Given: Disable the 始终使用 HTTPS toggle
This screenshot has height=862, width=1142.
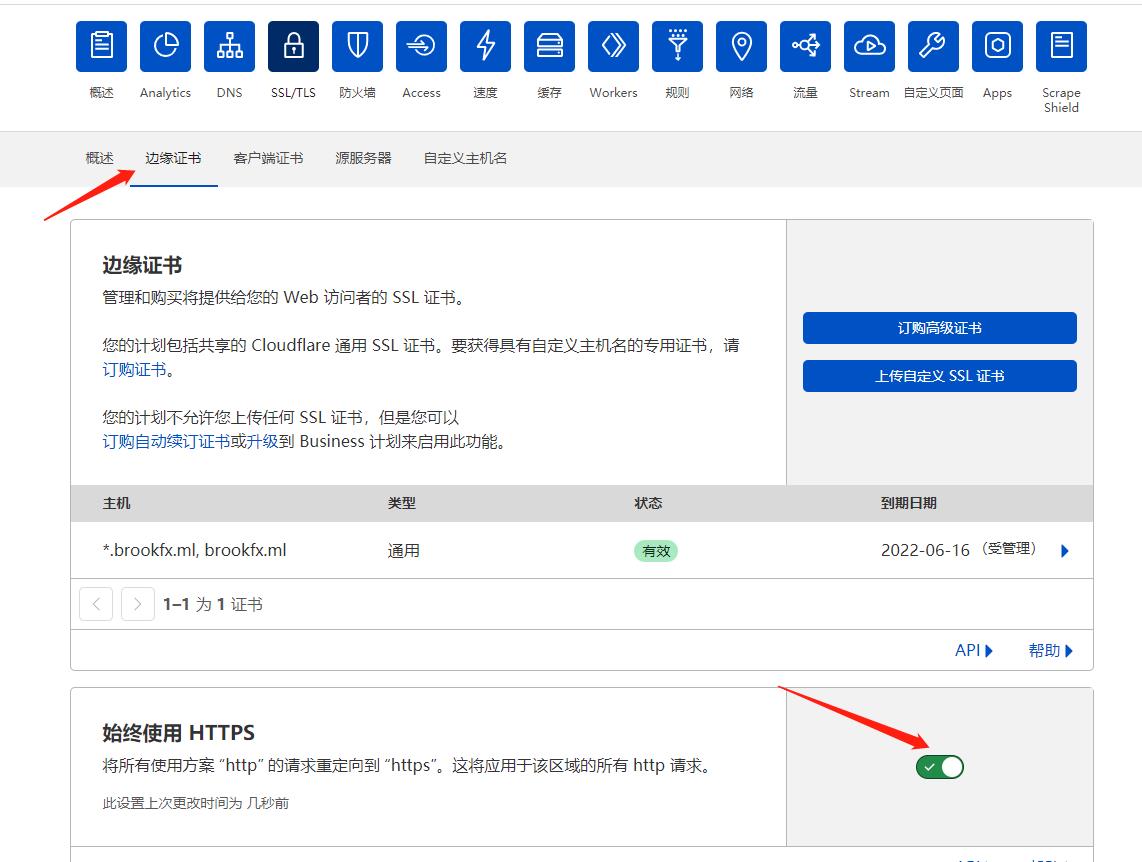Looking at the screenshot, I should coord(939,766).
